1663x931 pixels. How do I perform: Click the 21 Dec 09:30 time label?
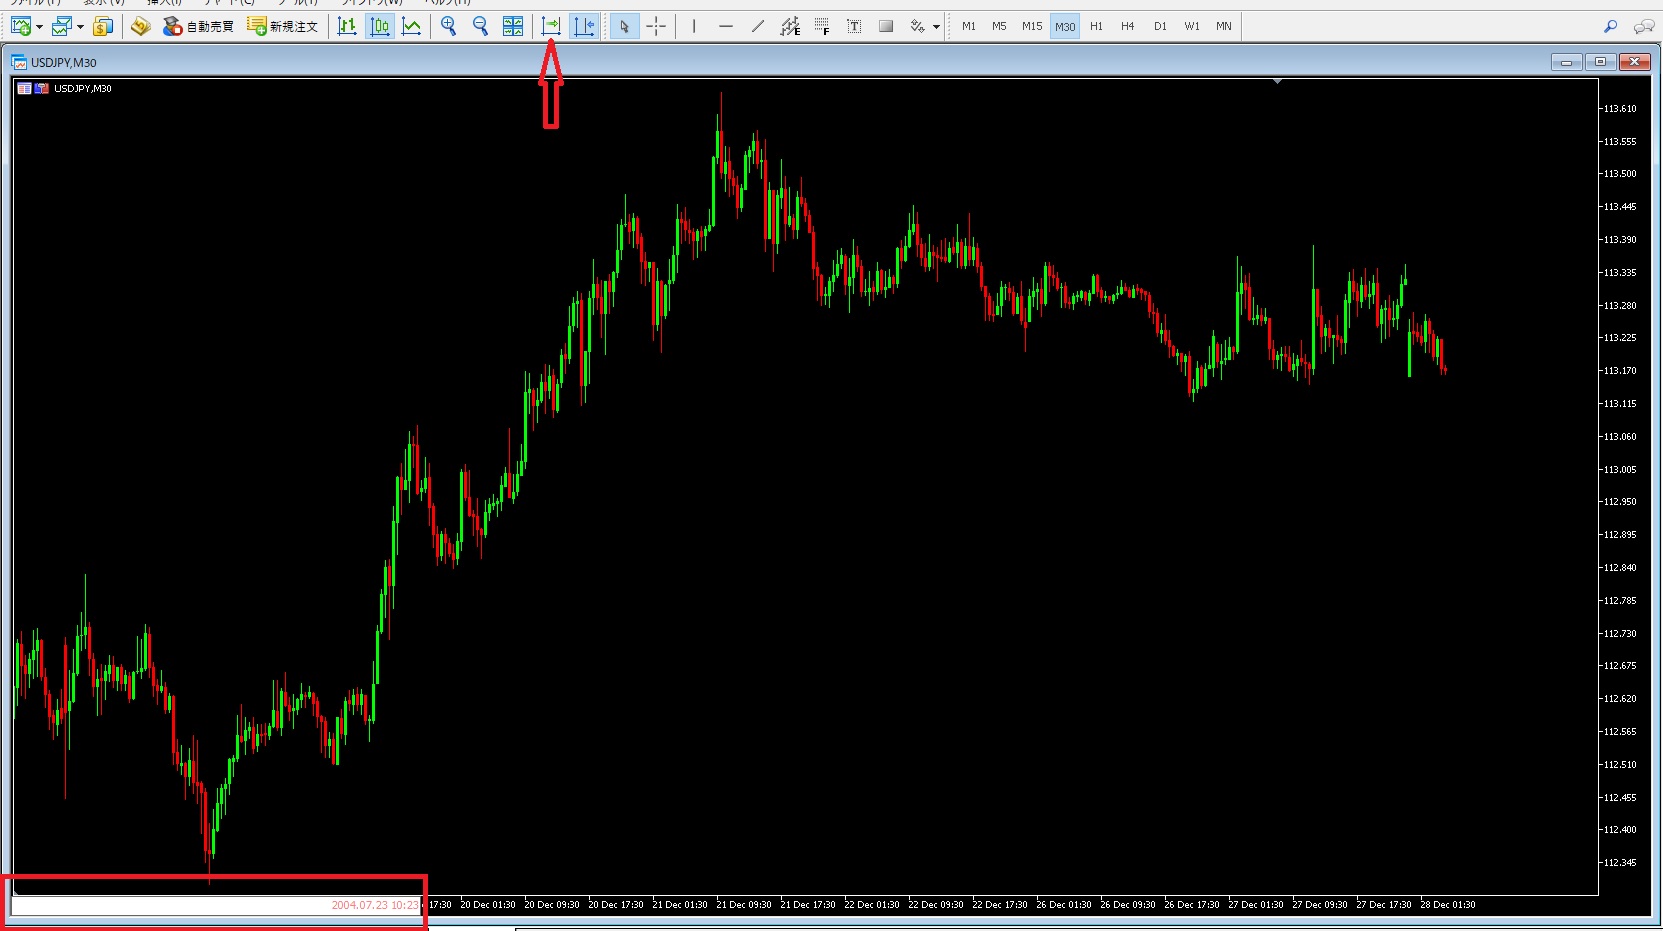click(x=744, y=905)
